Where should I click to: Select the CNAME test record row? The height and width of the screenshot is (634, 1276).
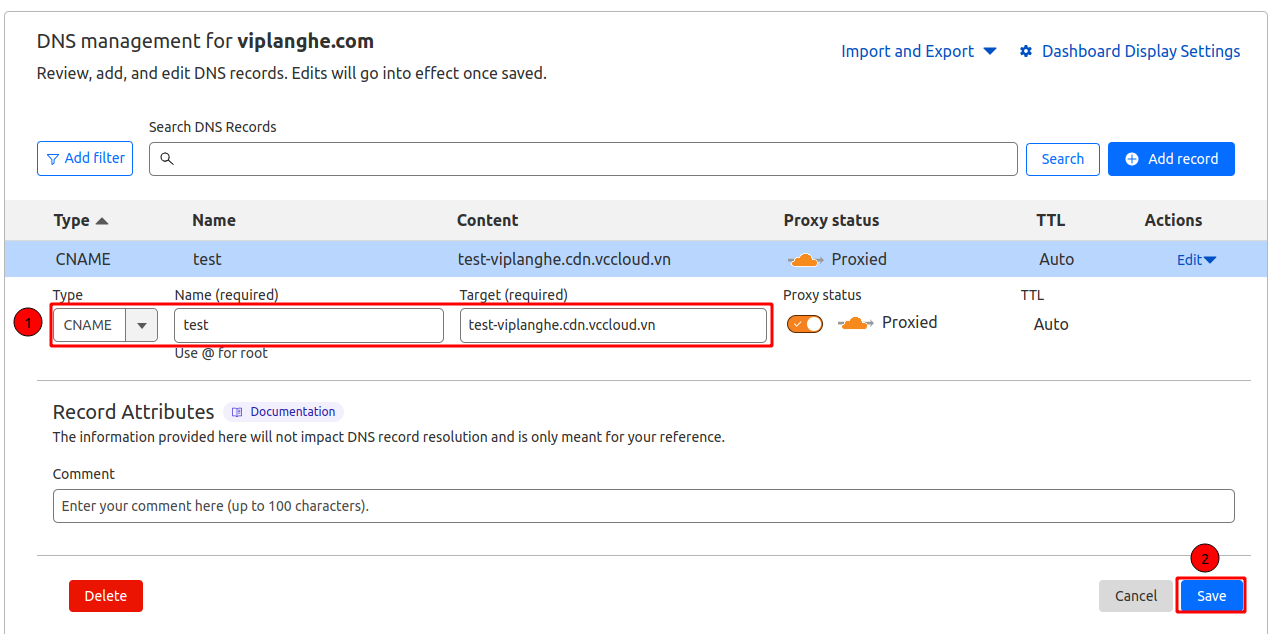click(x=636, y=259)
